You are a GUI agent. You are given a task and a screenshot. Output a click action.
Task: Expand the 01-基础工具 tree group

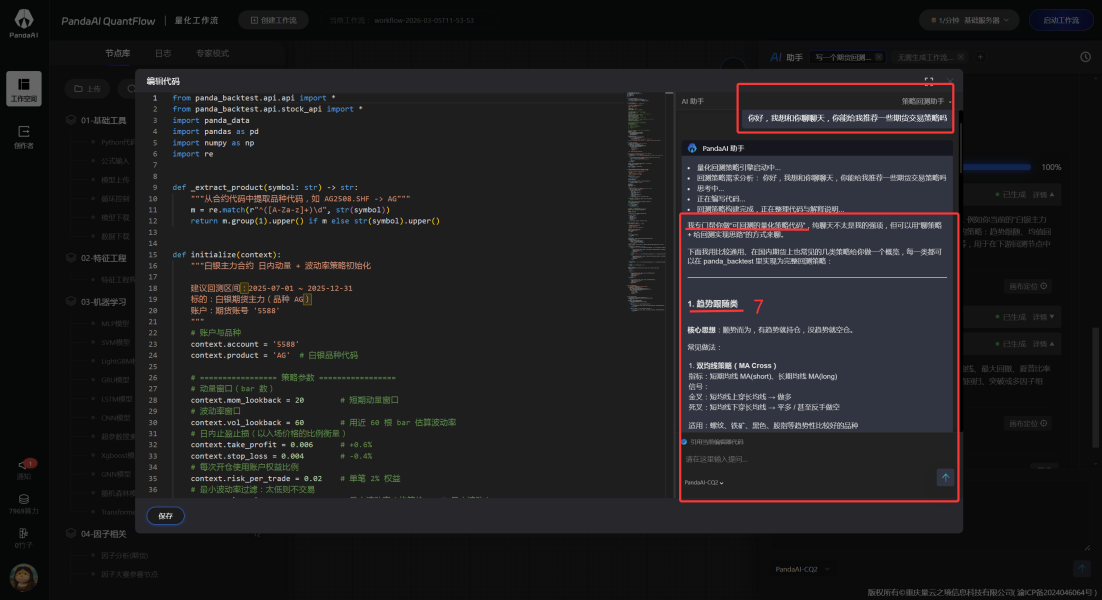point(103,120)
